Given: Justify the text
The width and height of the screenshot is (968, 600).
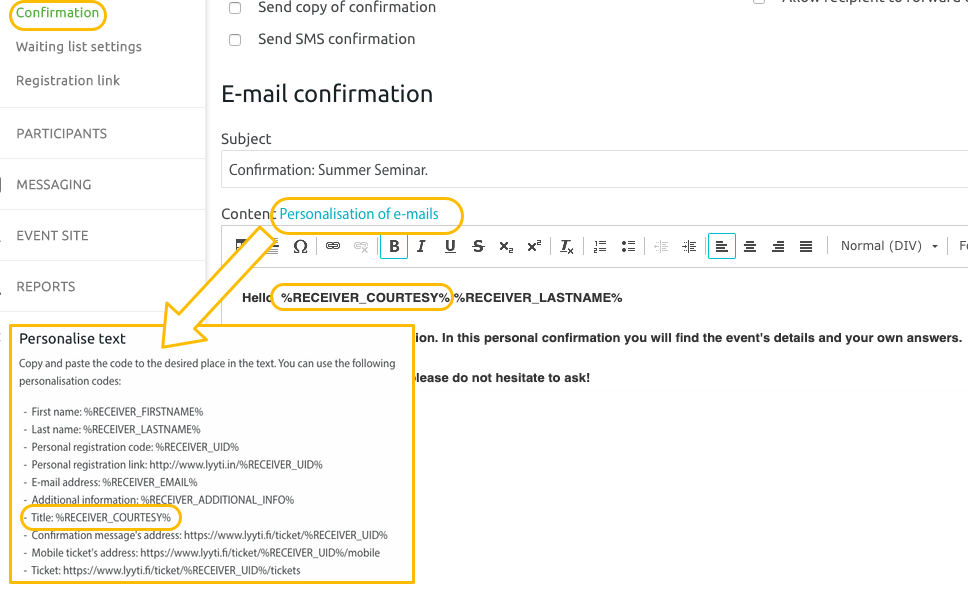Looking at the screenshot, I should pyautogui.click(x=806, y=247).
